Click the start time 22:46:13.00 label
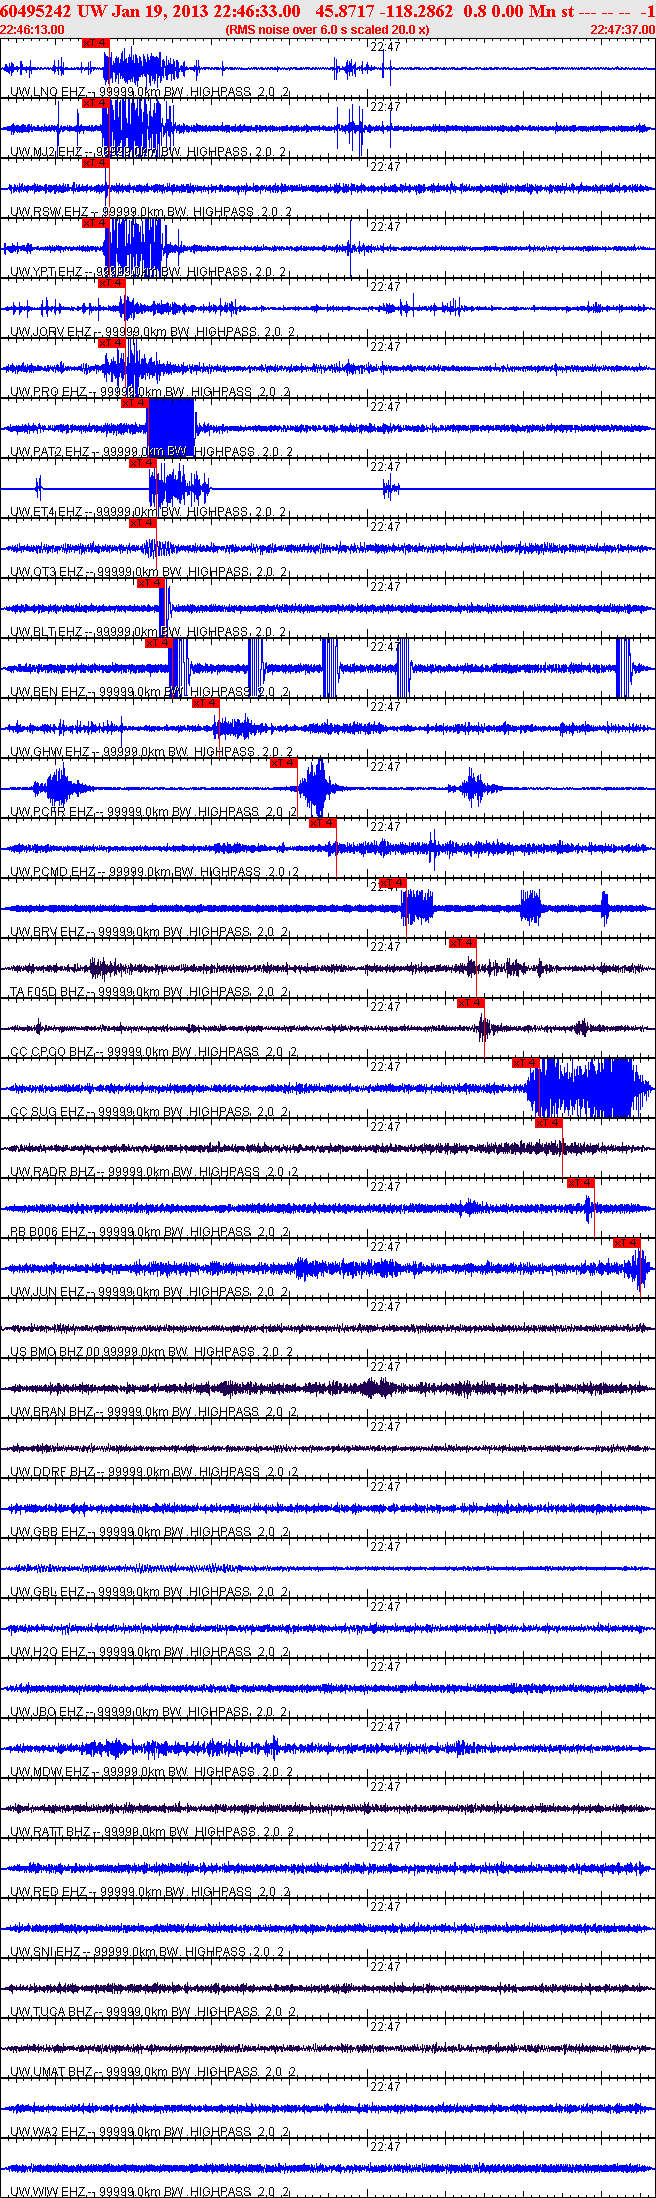The height and width of the screenshot is (2198, 656). (32, 29)
